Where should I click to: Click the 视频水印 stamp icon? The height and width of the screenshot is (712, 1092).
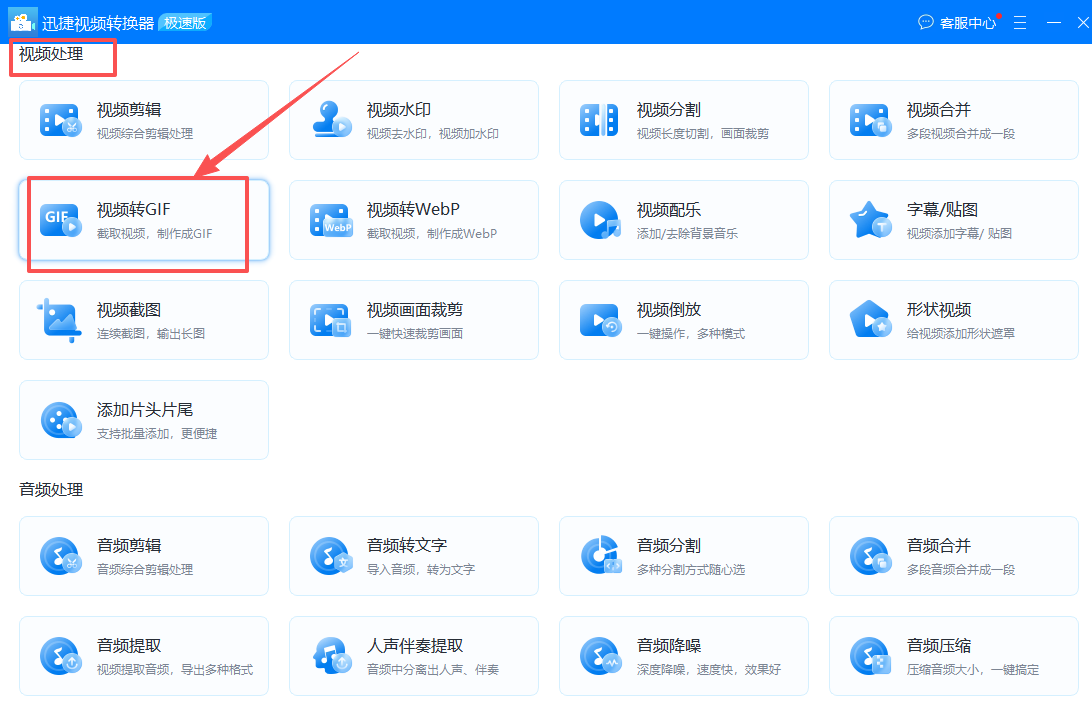click(x=330, y=120)
